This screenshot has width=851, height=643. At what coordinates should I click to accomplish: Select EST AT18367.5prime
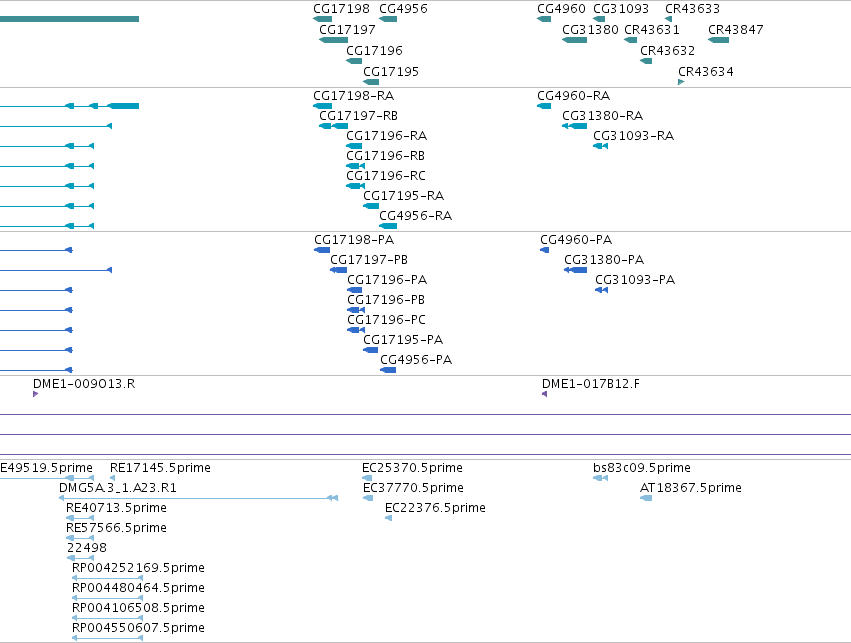point(646,498)
